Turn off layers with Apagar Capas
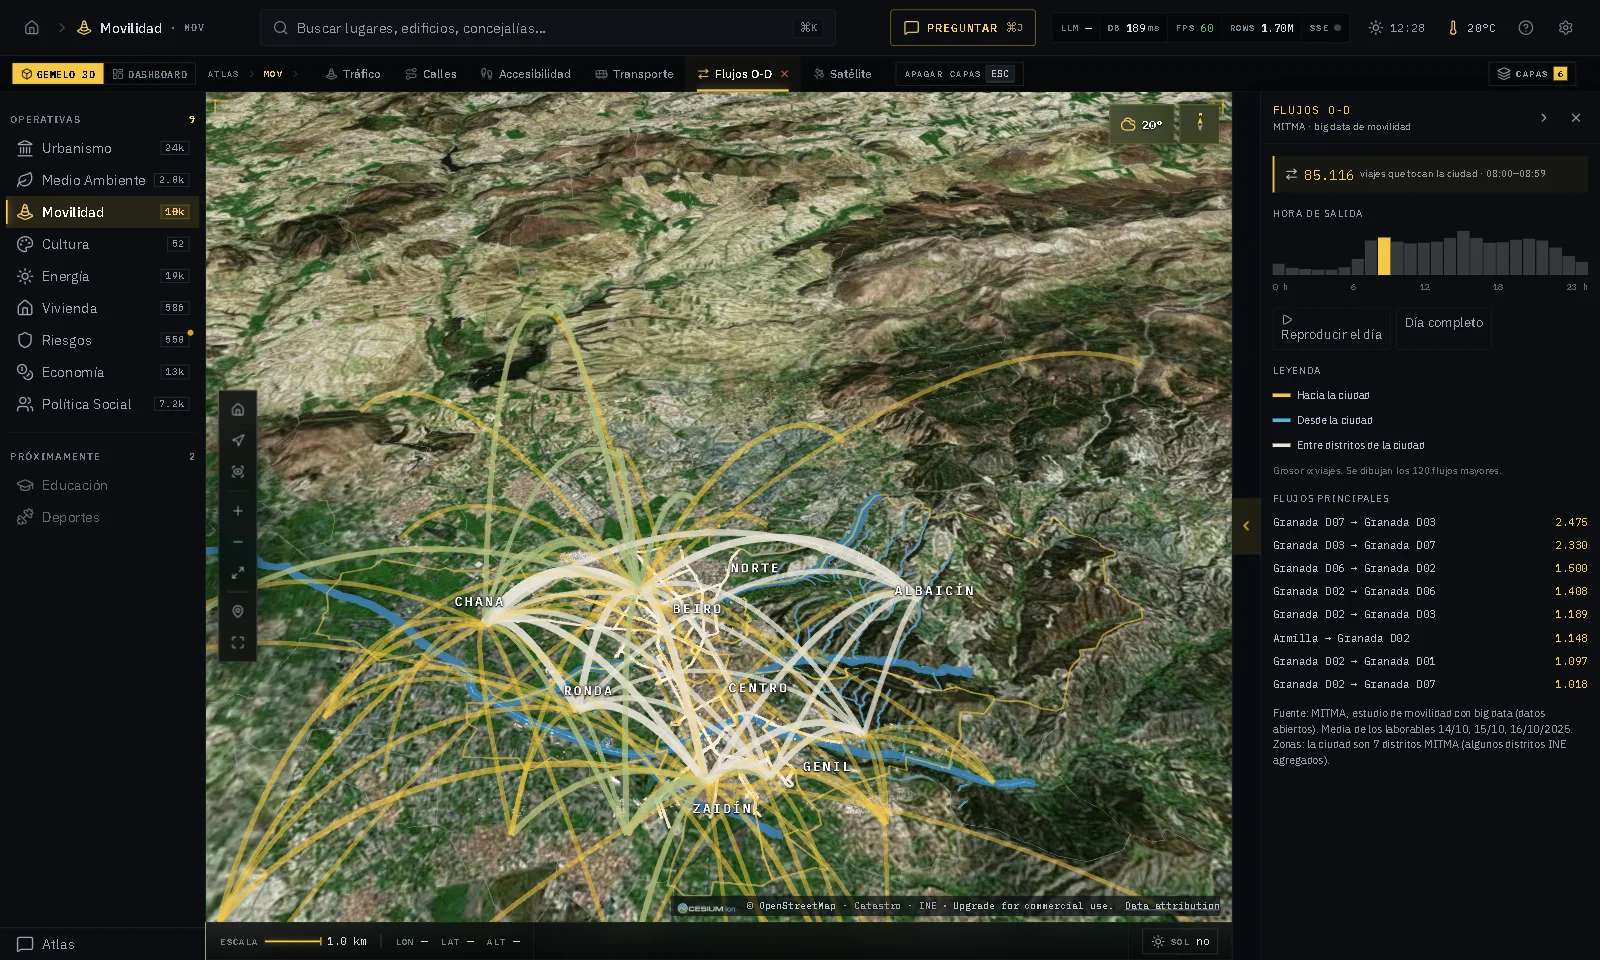The width and height of the screenshot is (1600, 960). (959, 74)
